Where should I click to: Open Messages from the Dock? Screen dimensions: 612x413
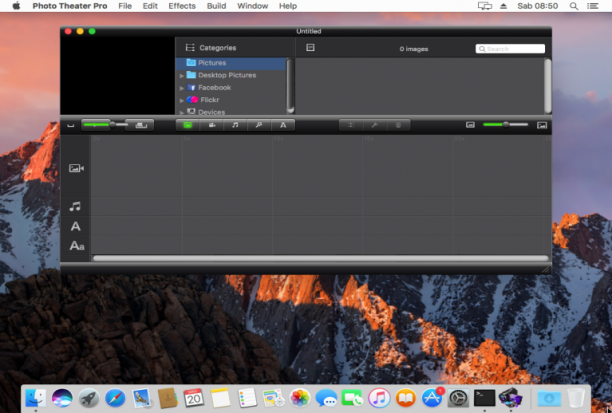(326, 398)
